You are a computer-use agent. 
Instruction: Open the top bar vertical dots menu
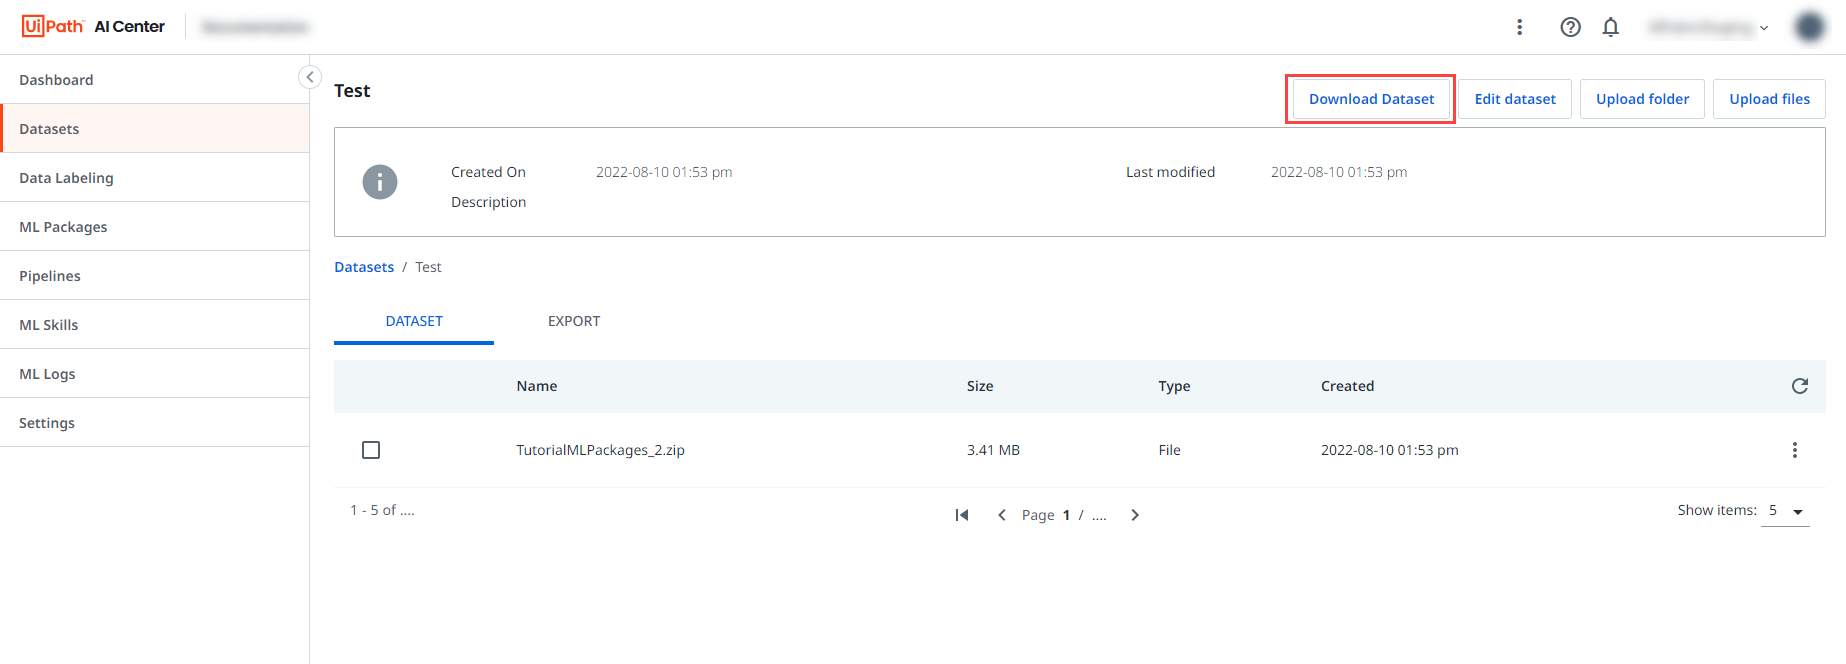pos(1519,27)
